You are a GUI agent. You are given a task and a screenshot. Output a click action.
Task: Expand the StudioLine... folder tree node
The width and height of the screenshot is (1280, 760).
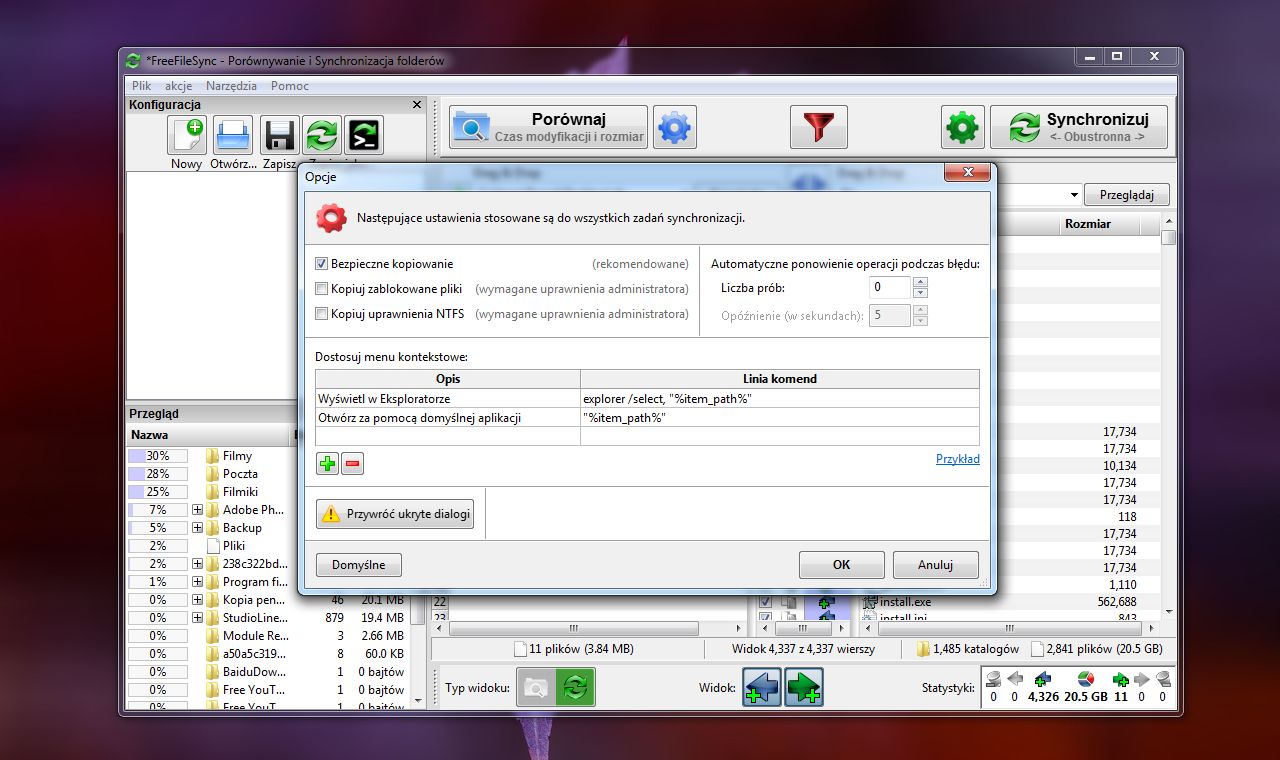click(197, 618)
